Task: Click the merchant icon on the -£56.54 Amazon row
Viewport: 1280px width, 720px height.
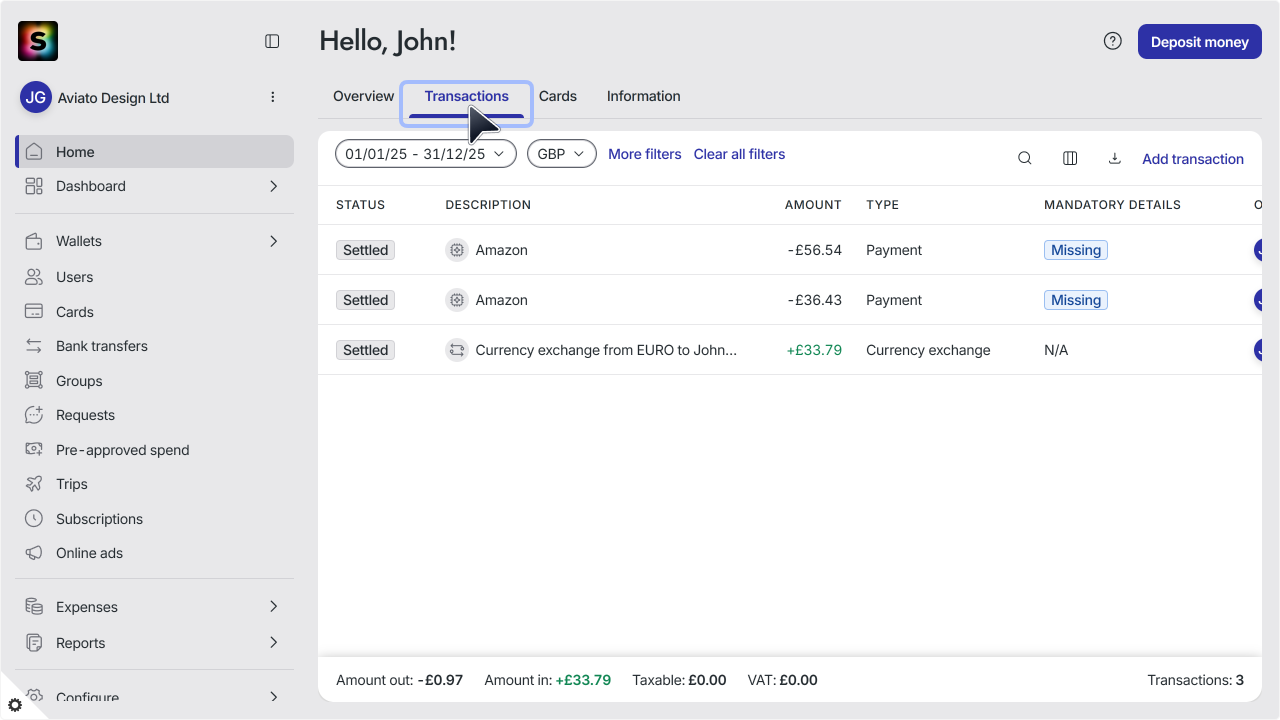Action: (x=457, y=250)
